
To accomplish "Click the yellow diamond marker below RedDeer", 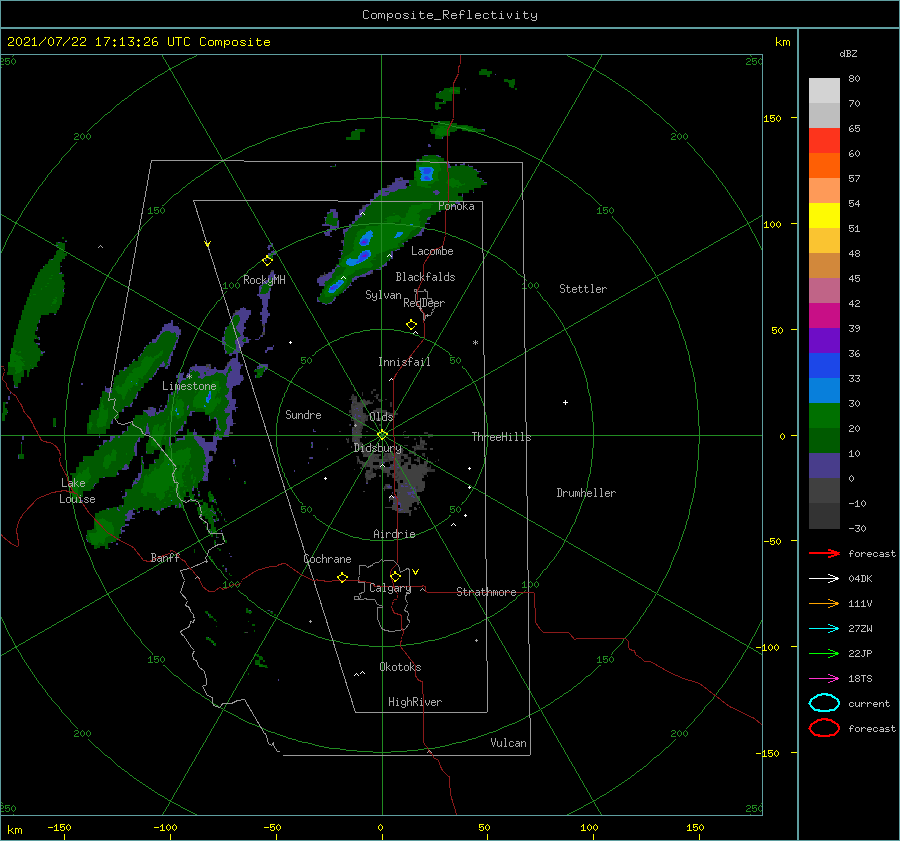I will coord(411,325).
